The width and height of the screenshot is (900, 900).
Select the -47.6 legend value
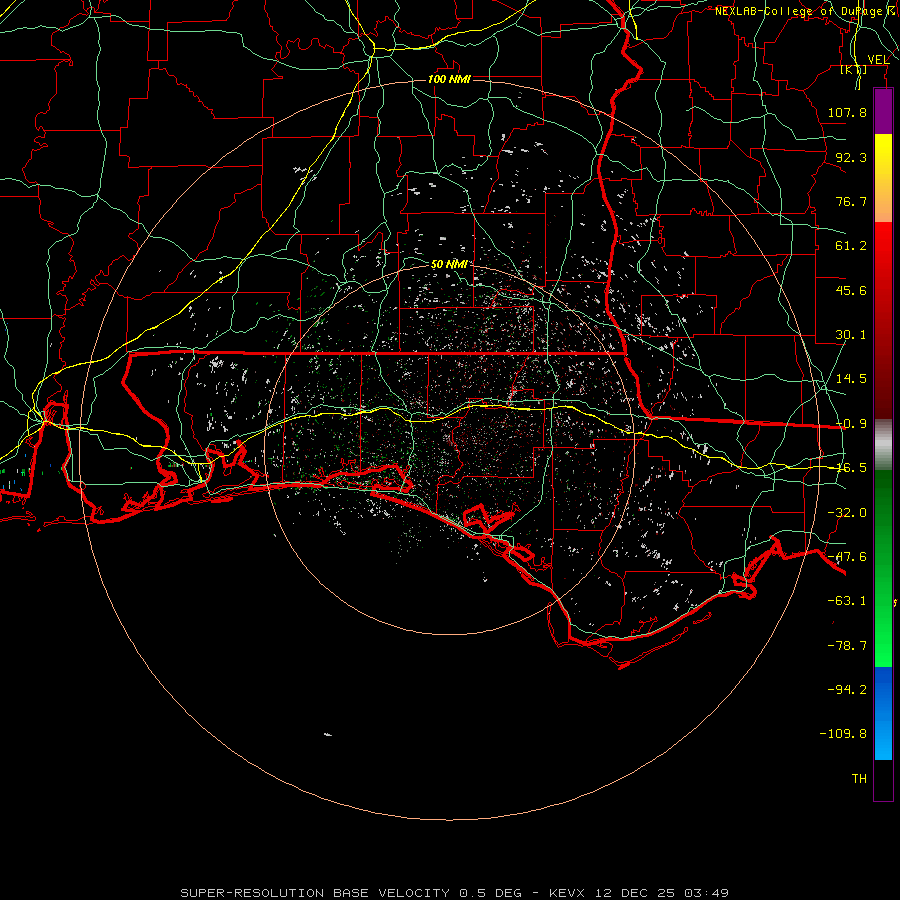click(847, 557)
